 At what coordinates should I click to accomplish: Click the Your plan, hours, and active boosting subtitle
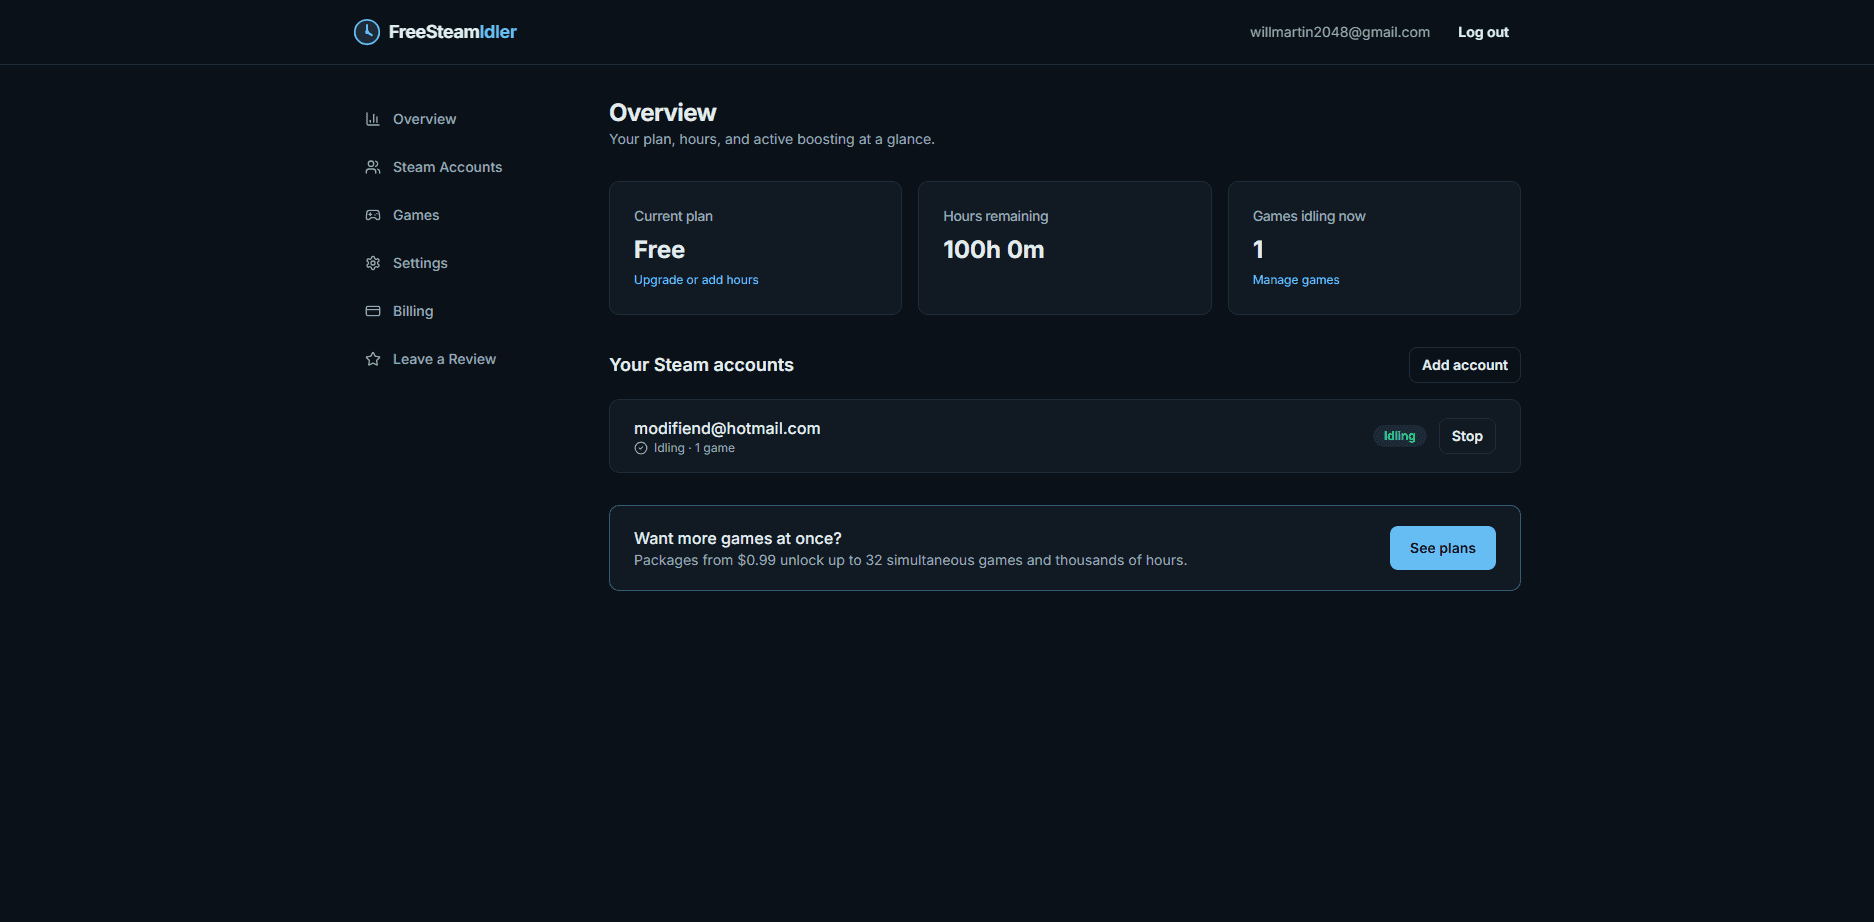(x=772, y=139)
